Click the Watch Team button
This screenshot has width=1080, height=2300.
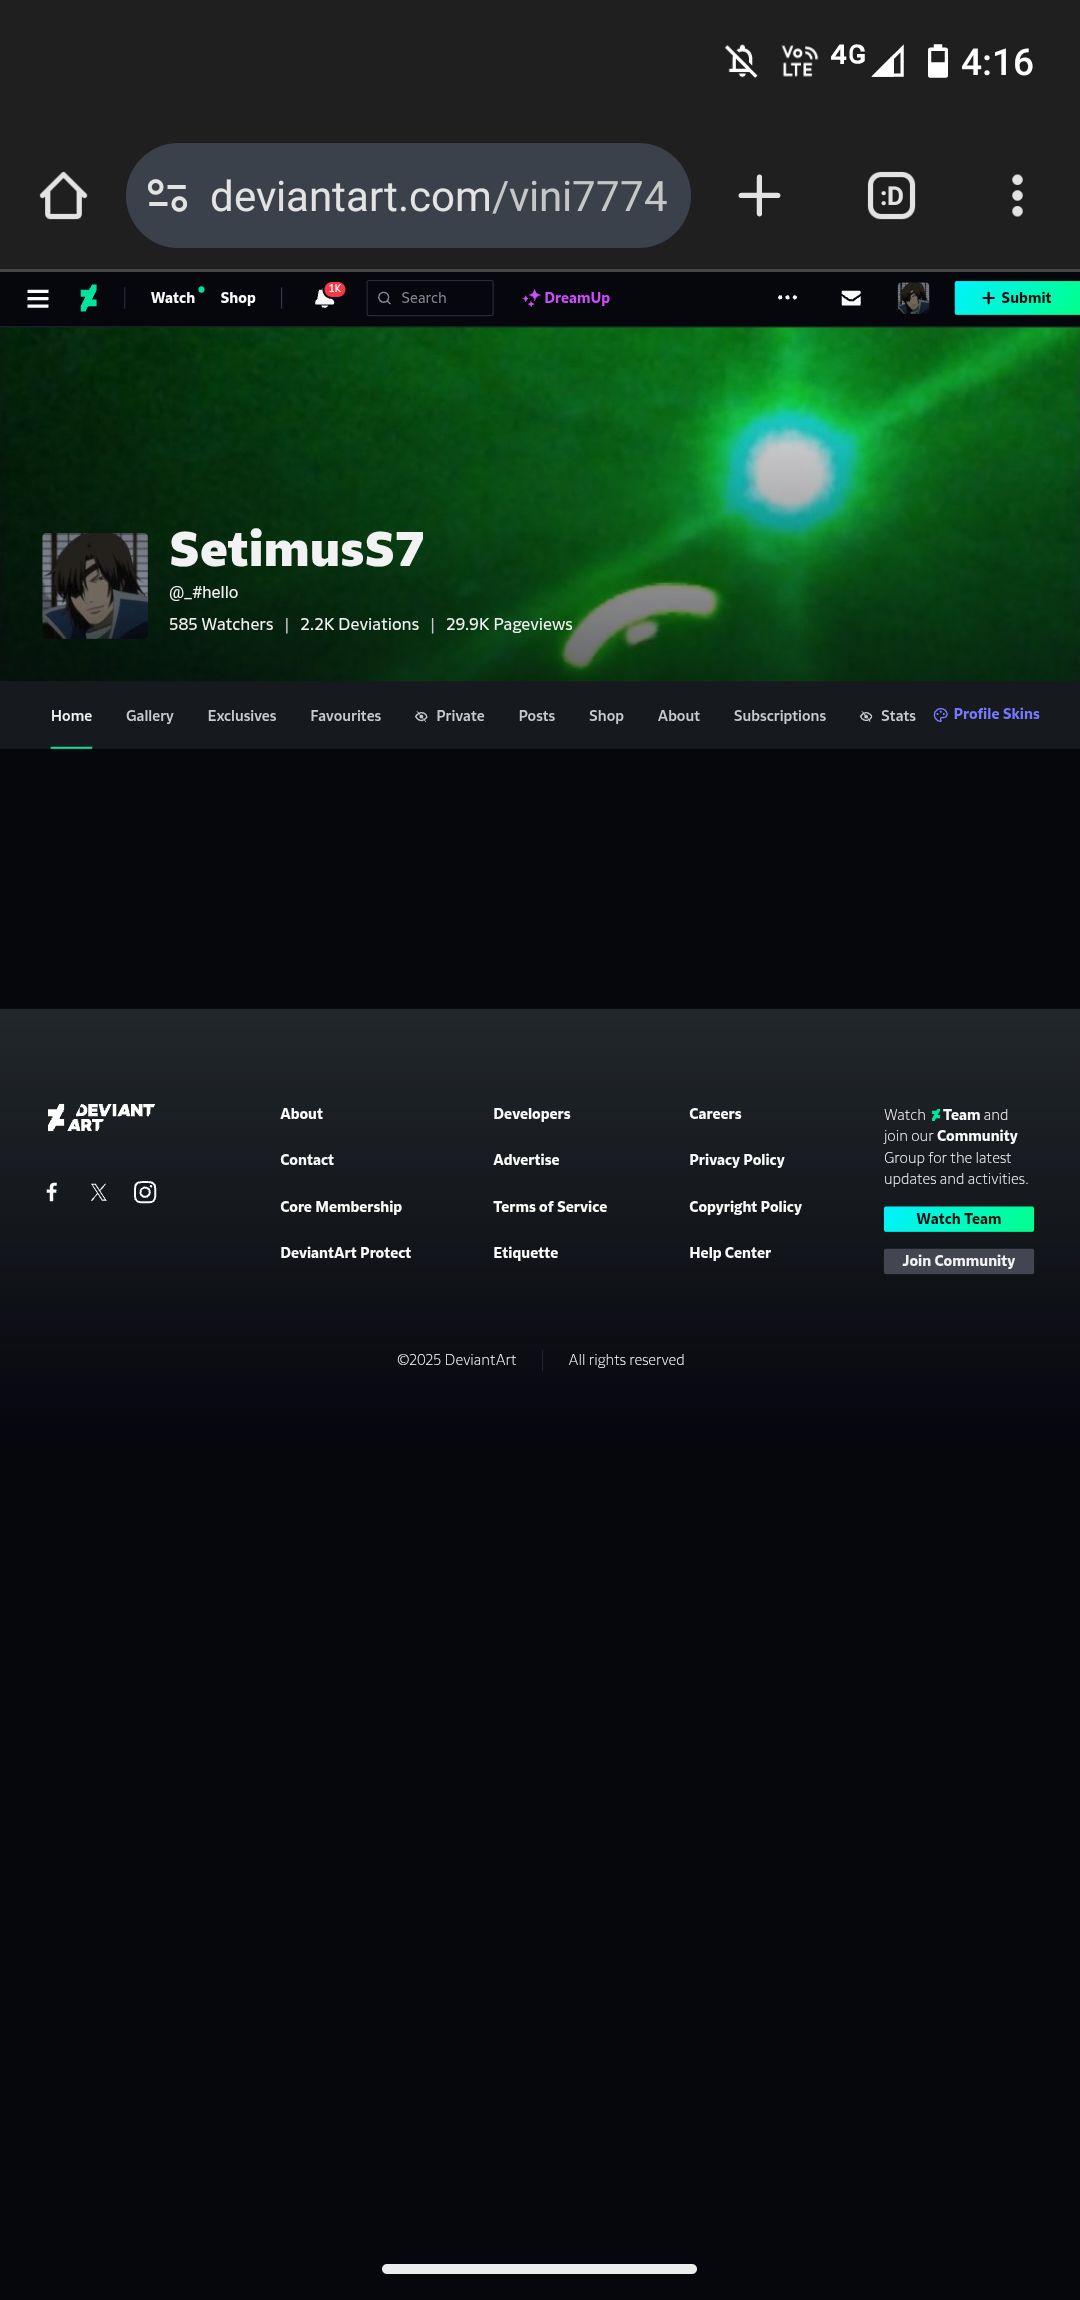[x=959, y=1219]
